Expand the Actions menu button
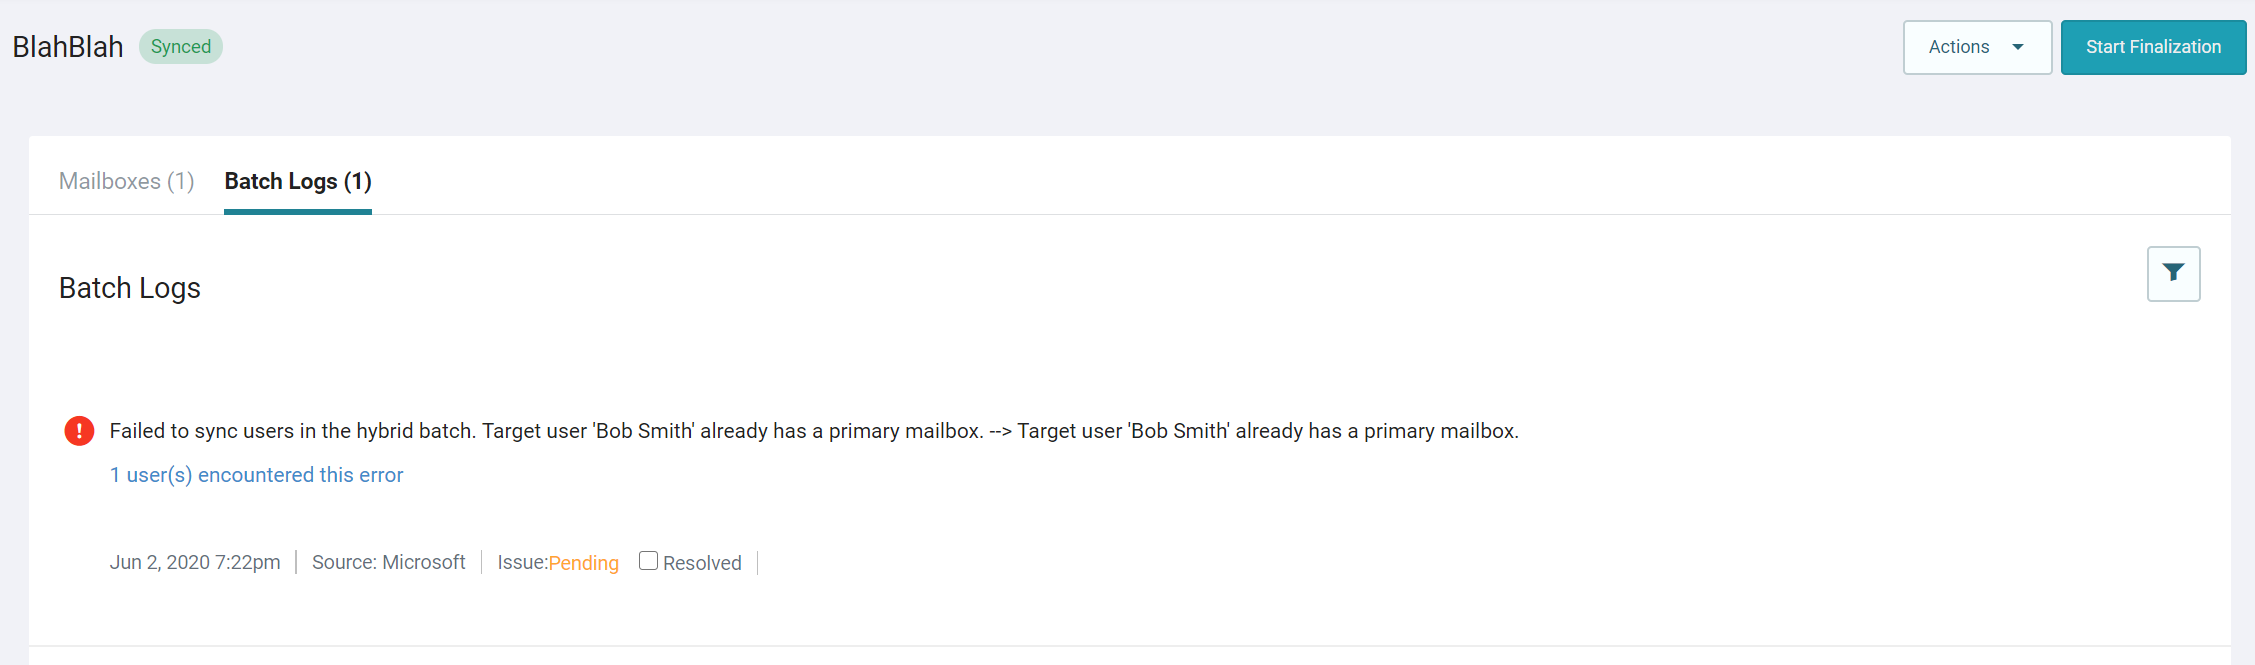The width and height of the screenshot is (2255, 665). (1977, 47)
